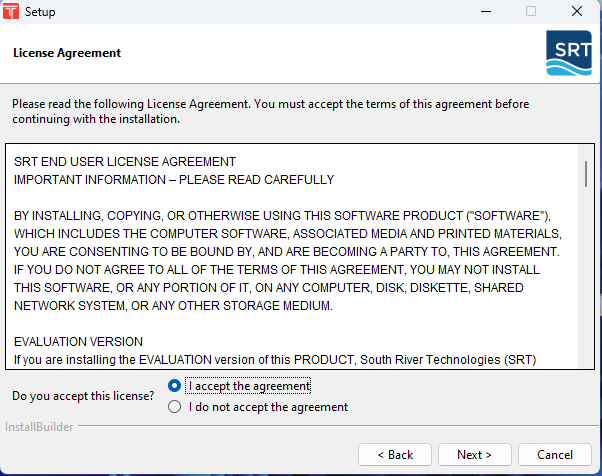
Task: Click the "Setup" title bar text
Action: pos(40,12)
